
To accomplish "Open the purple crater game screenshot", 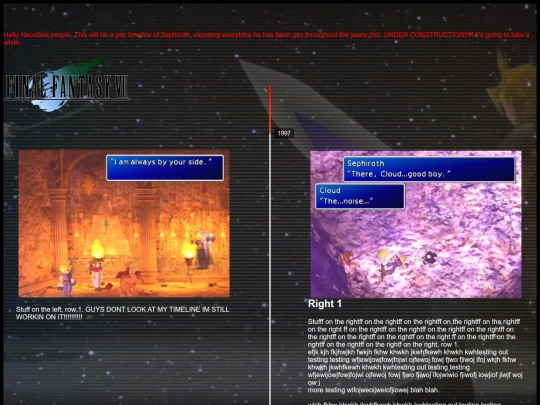I will point(416,224).
